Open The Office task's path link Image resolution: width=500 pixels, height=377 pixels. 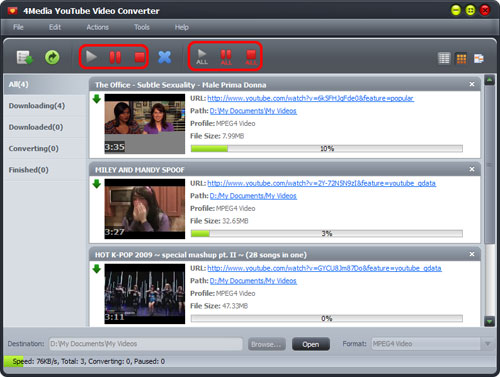coord(253,111)
